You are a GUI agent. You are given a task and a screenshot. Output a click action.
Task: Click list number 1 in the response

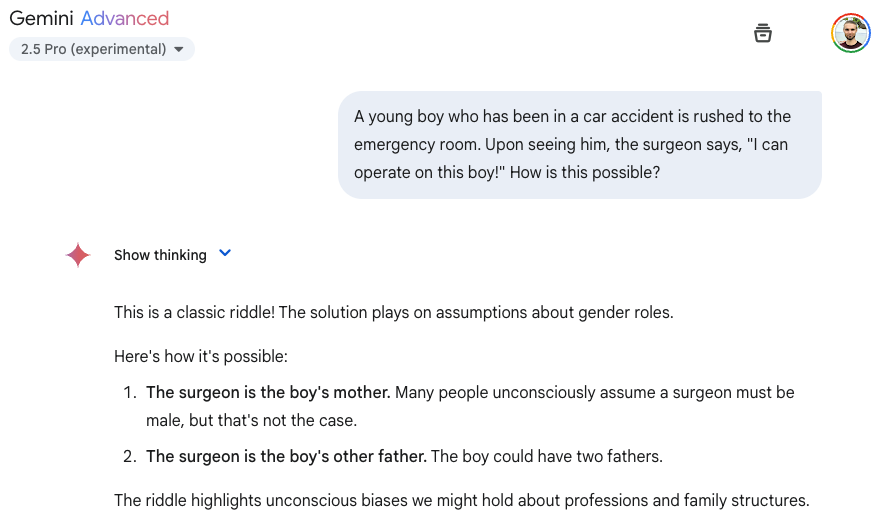129,392
